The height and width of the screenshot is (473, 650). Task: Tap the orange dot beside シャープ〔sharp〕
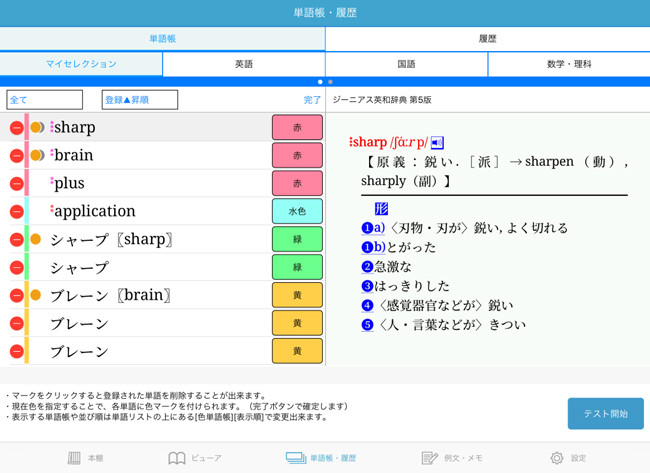tap(36, 239)
